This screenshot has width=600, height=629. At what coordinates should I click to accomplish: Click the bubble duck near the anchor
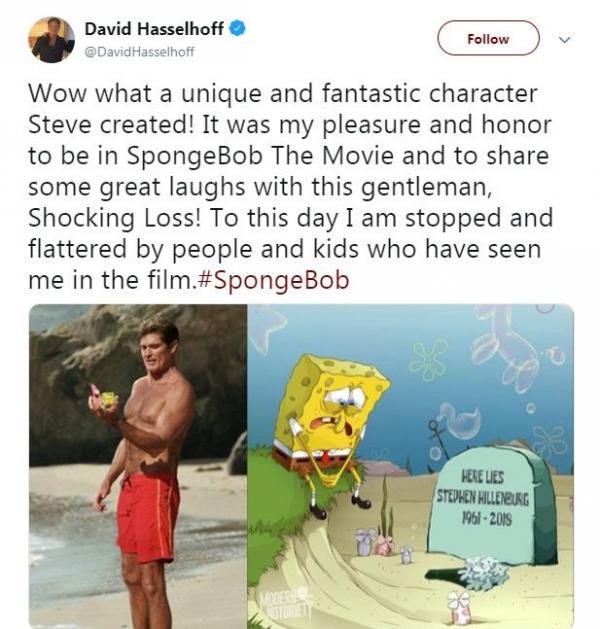click(x=461, y=420)
